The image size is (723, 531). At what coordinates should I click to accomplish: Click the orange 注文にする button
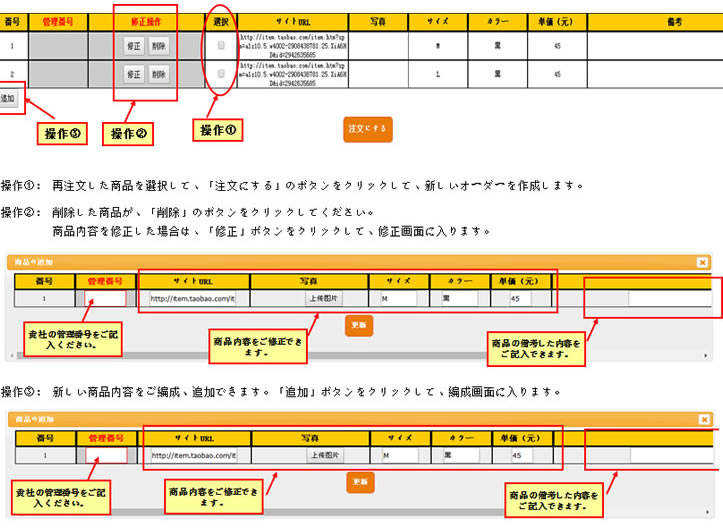pyautogui.click(x=367, y=129)
